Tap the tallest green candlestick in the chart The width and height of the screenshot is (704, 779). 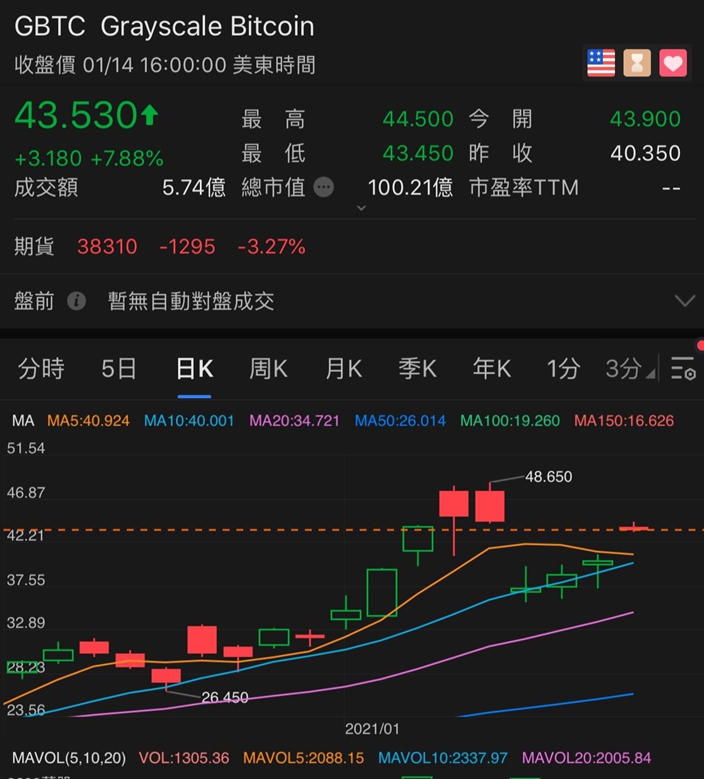[382, 593]
